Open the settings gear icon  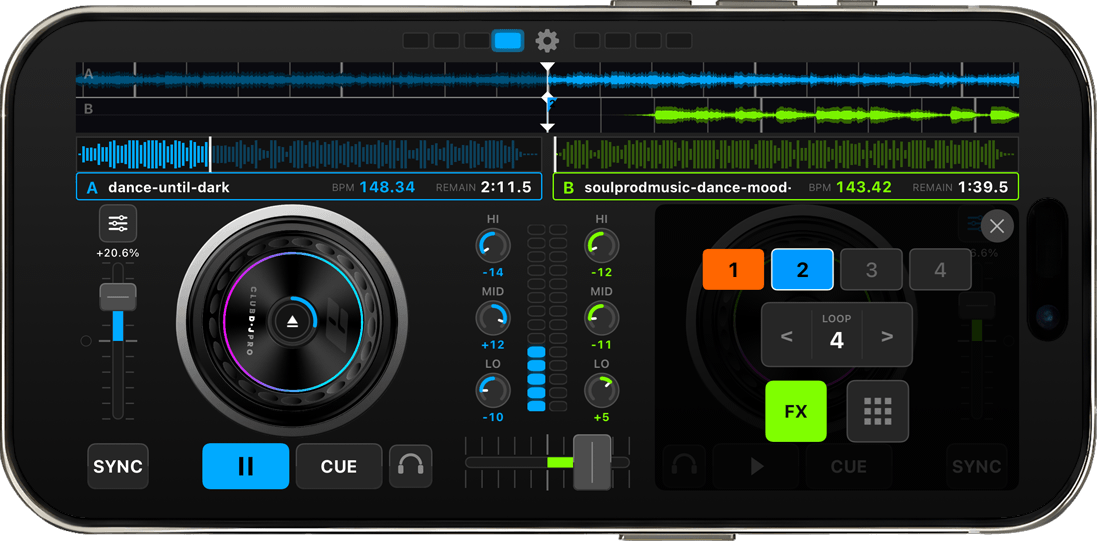coord(547,41)
